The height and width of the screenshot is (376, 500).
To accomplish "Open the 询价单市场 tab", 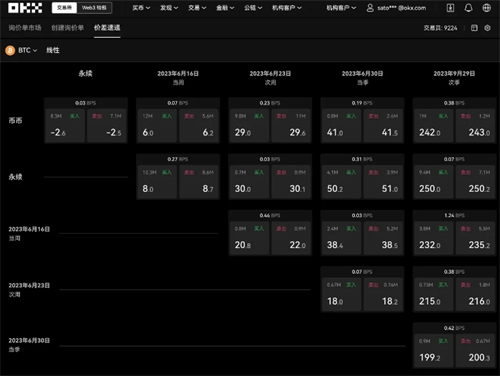I will 25,28.
